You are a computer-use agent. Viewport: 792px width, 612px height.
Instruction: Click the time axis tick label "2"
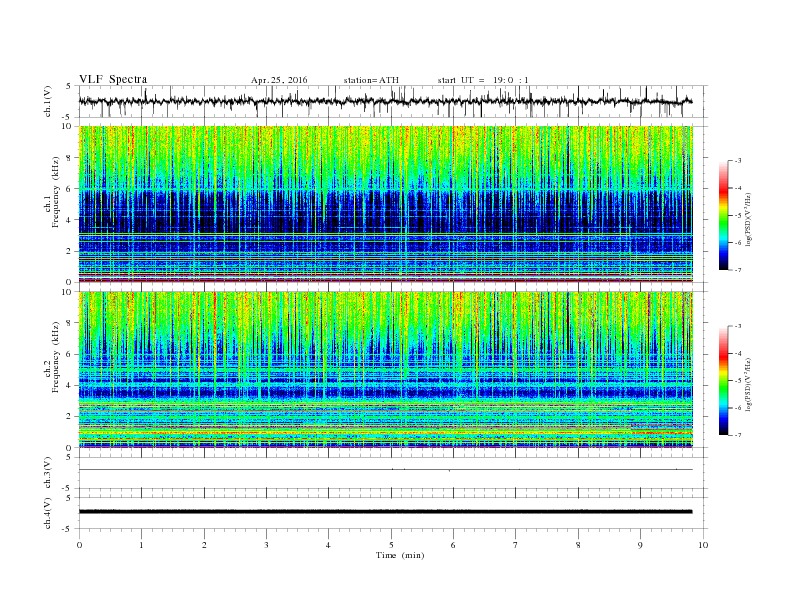point(204,545)
